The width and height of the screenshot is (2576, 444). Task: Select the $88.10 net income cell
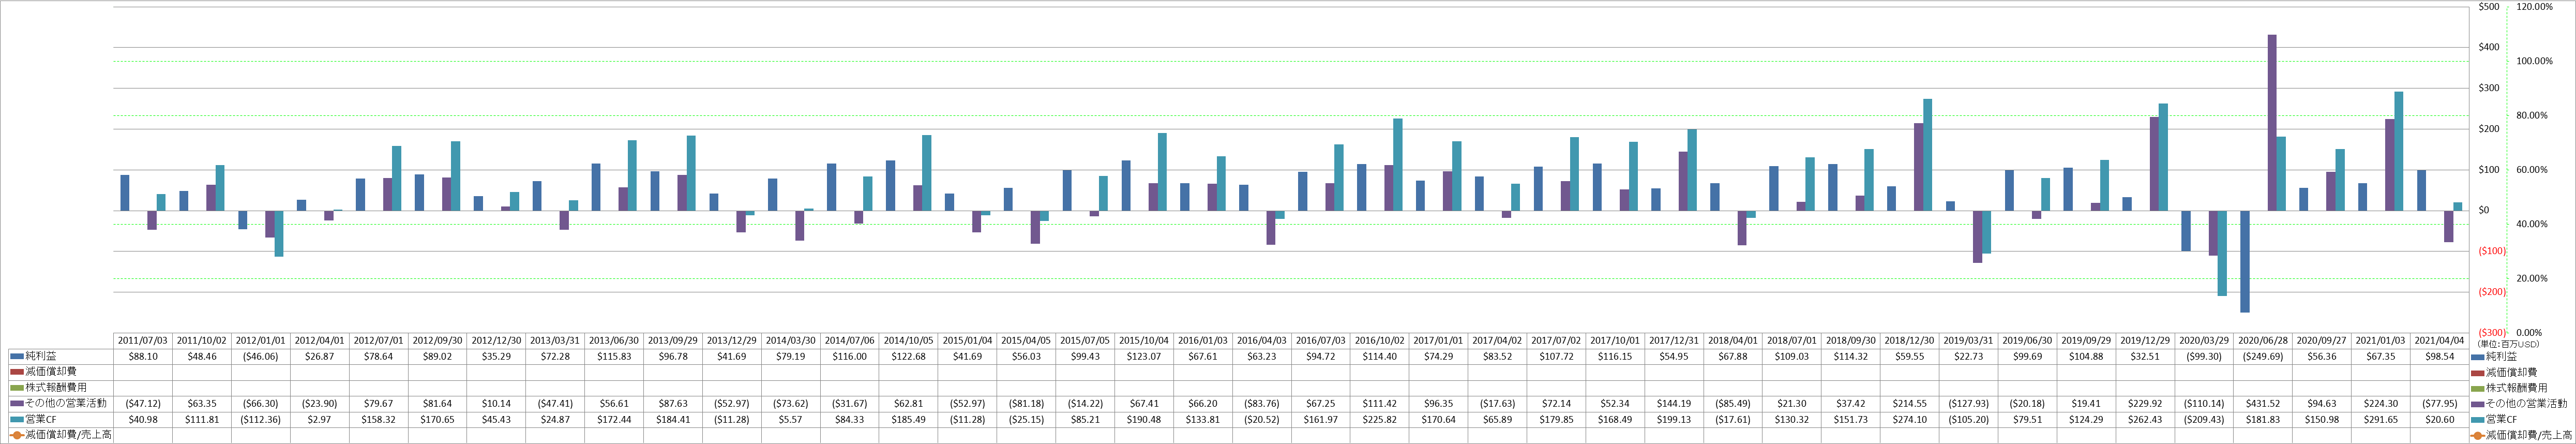click(143, 356)
